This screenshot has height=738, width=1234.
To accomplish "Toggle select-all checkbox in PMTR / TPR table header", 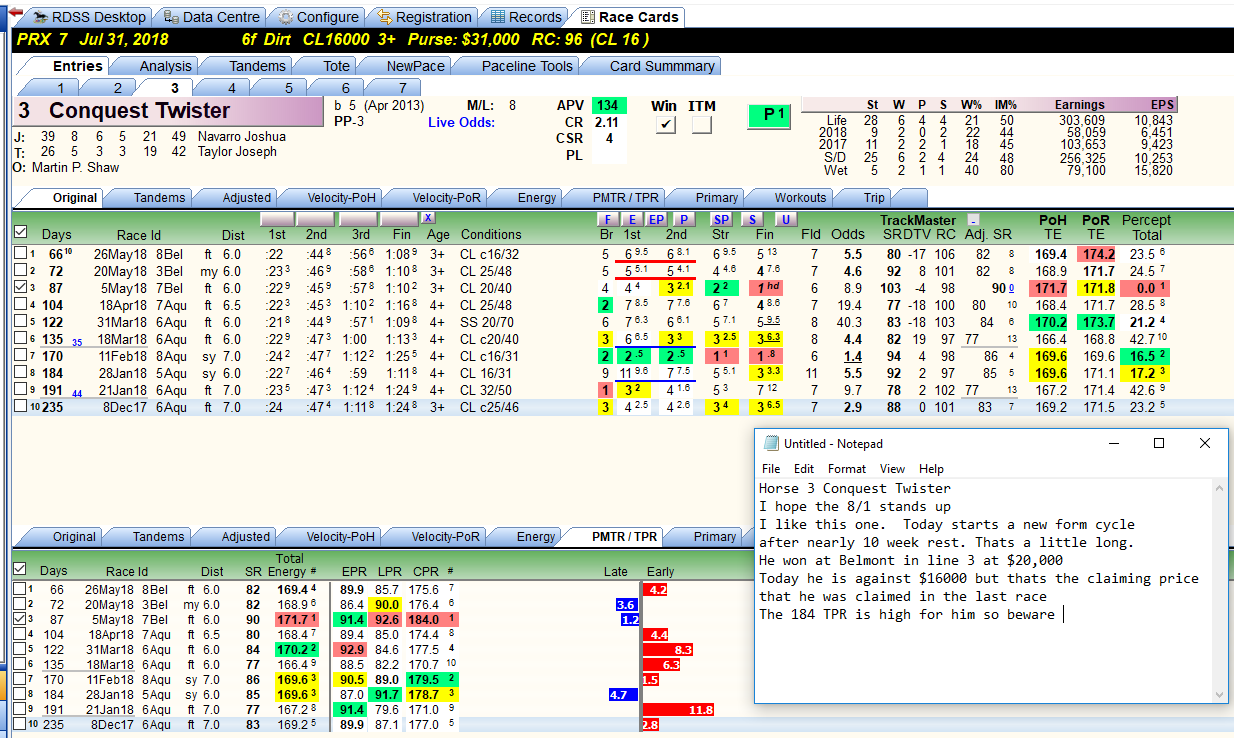I will (21, 569).
